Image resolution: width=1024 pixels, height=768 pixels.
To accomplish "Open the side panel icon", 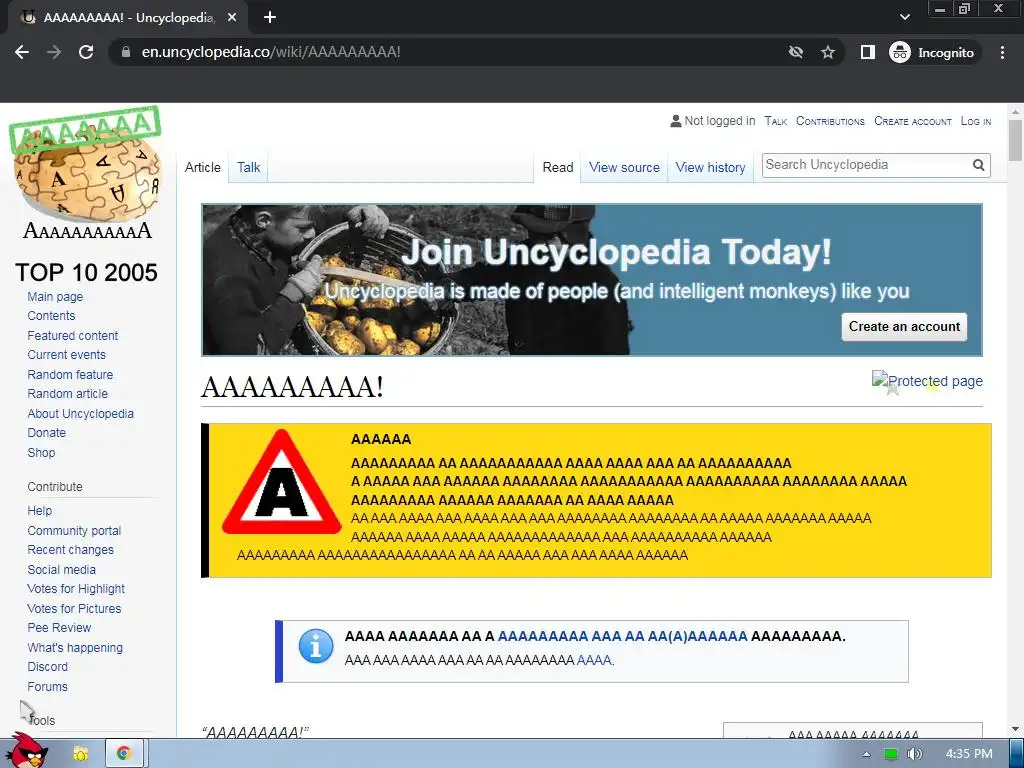I will (867, 52).
